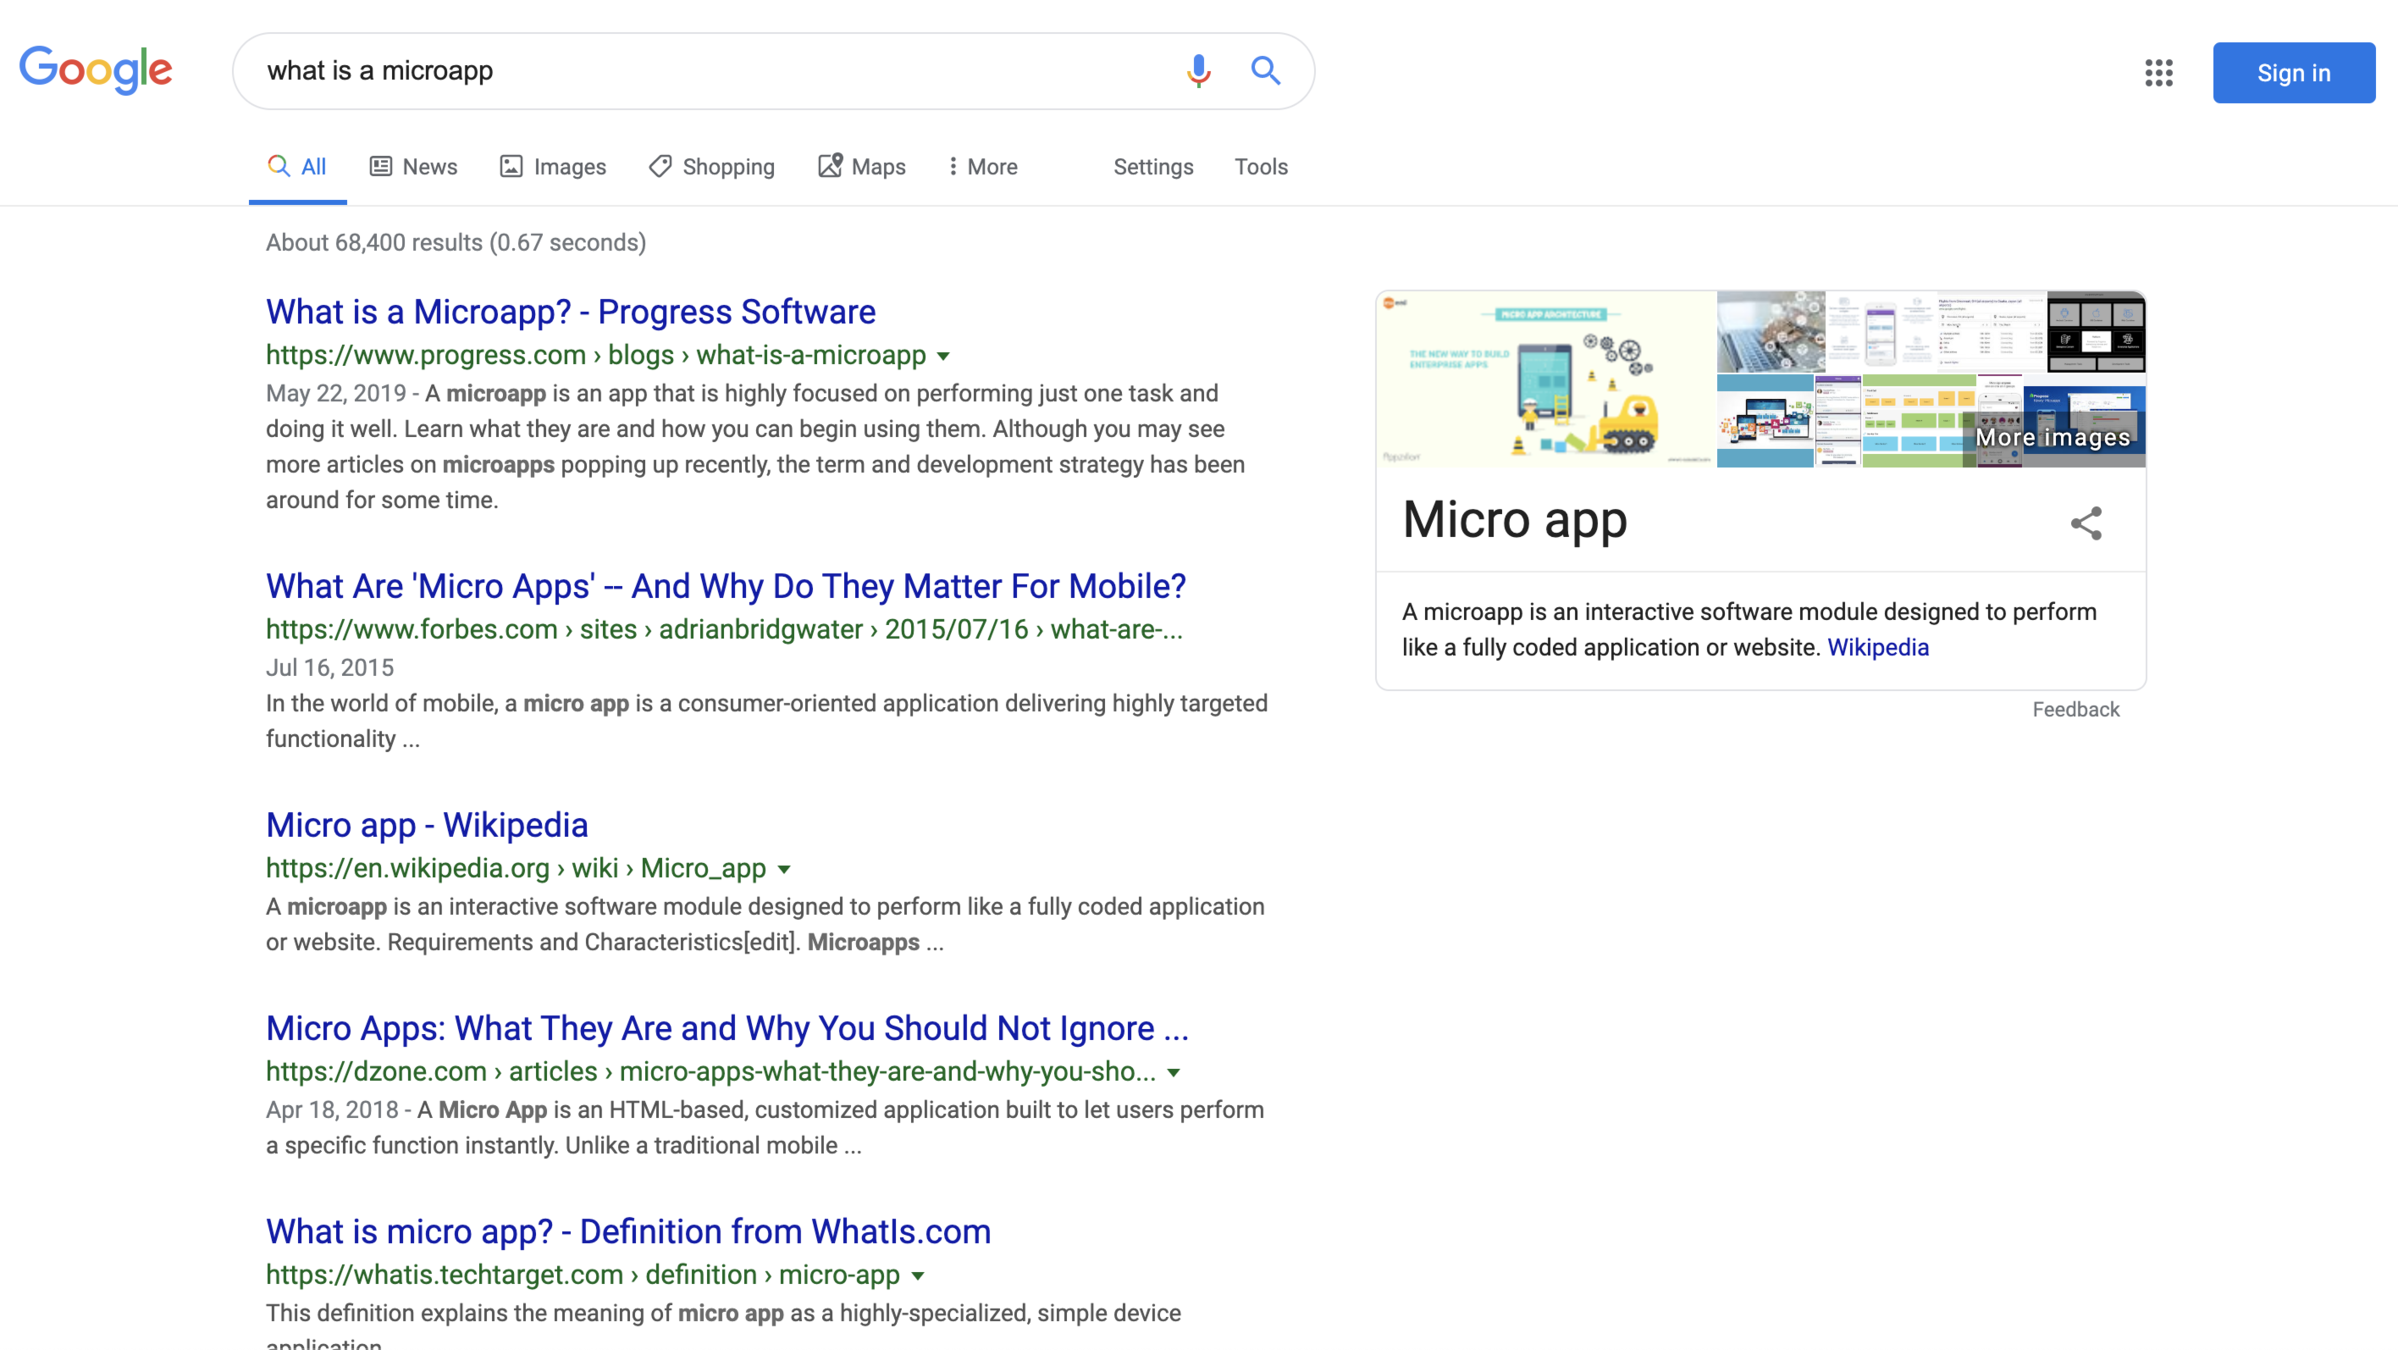Open the Shopping results tab
This screenshot has width=2398, height=1350.
tap(711, 167)
